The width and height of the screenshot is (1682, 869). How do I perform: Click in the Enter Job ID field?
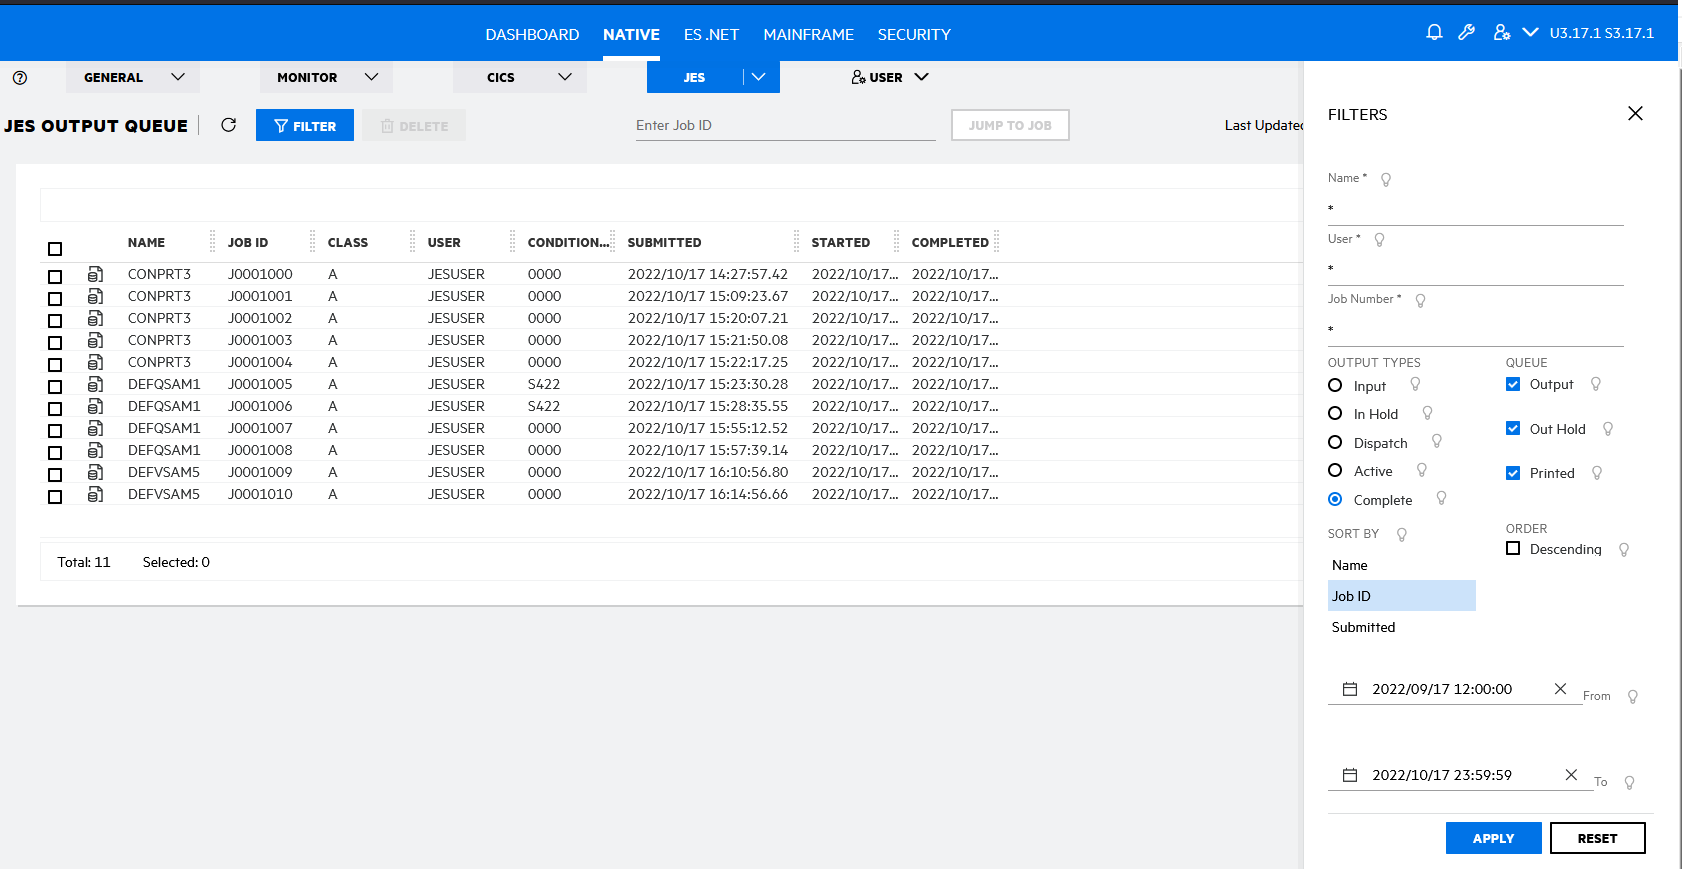coord(785,125)
